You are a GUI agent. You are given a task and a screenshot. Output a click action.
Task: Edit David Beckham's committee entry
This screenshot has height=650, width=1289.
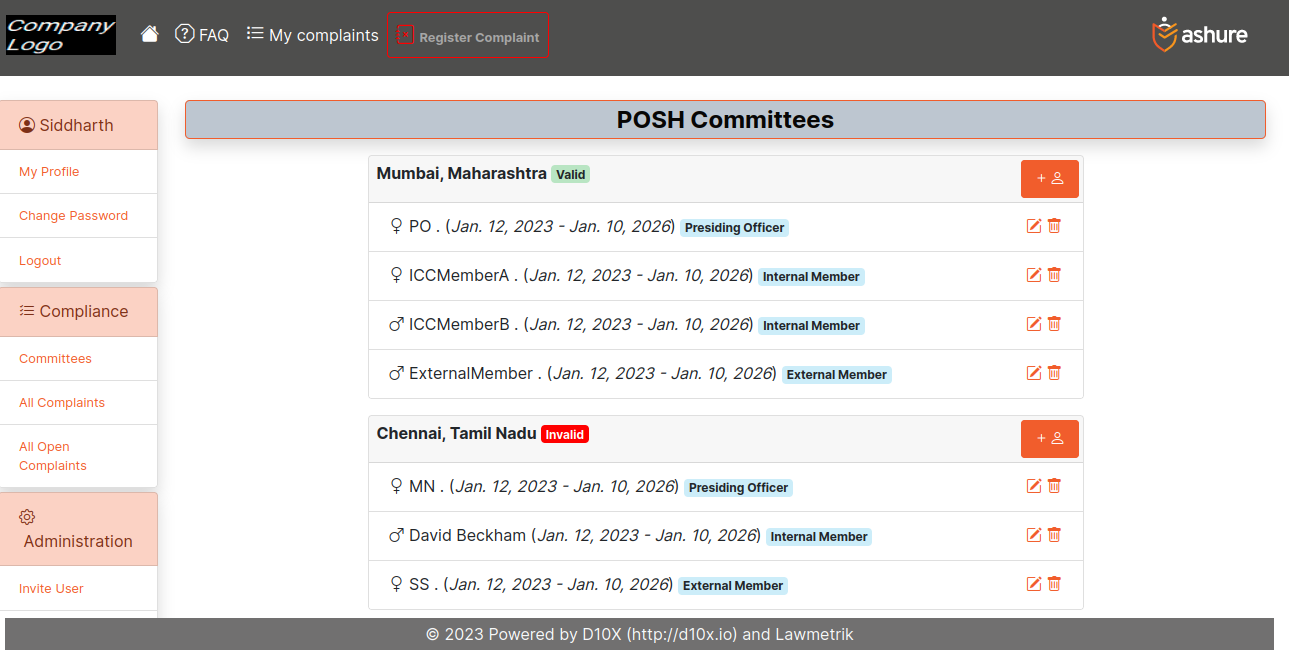tap(1034, 535)
